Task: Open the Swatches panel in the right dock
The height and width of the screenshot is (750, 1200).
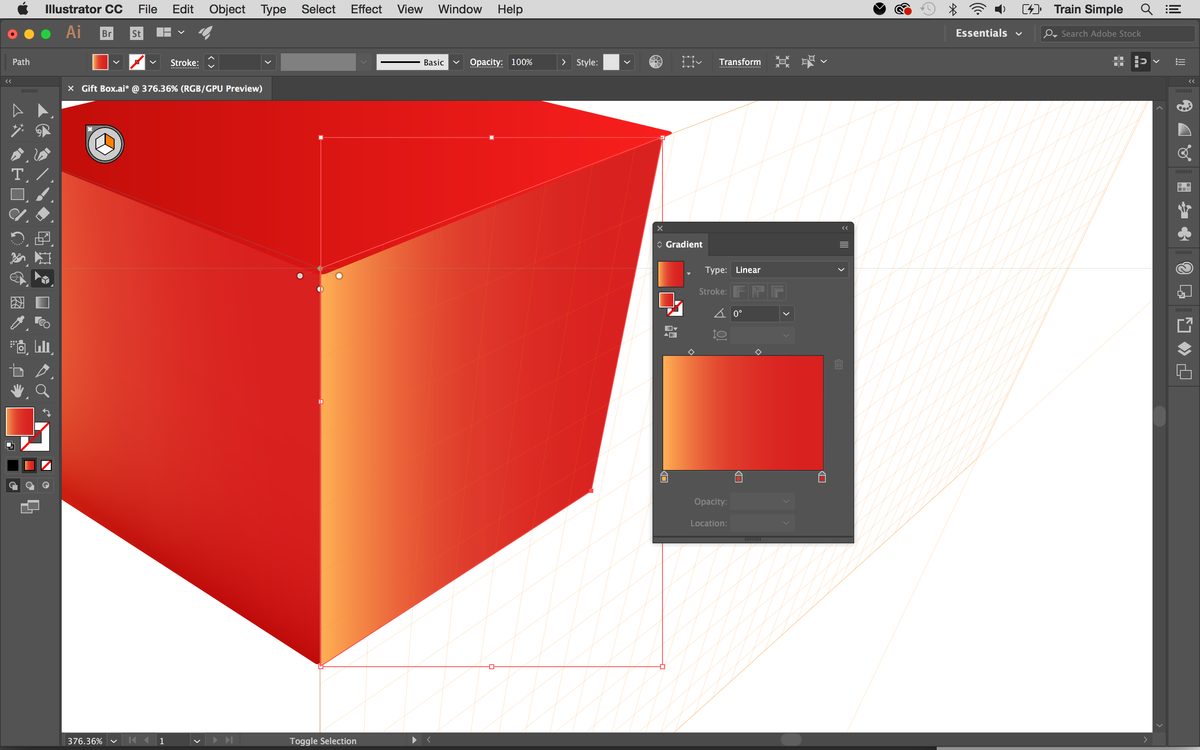Action: (1184, 186)
